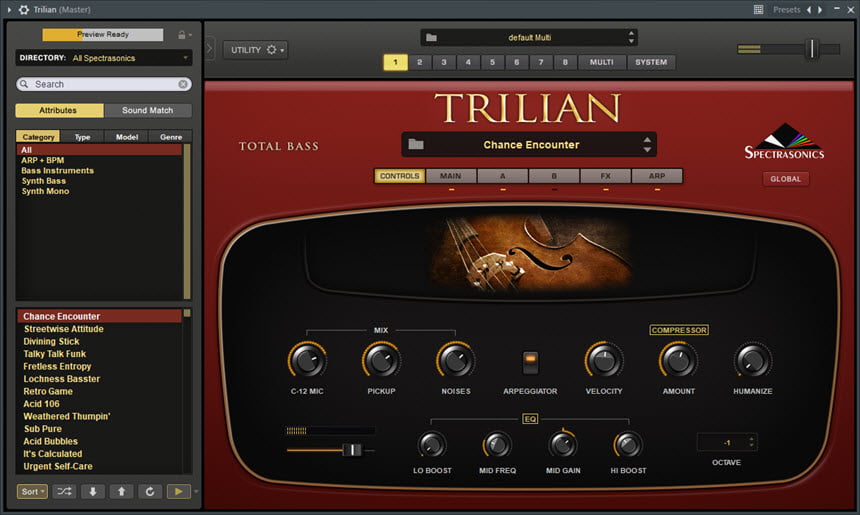Viewport: 860px width, 515px height.
Task: Expand the title bar arrow beside Trilian
Action: 9,9
